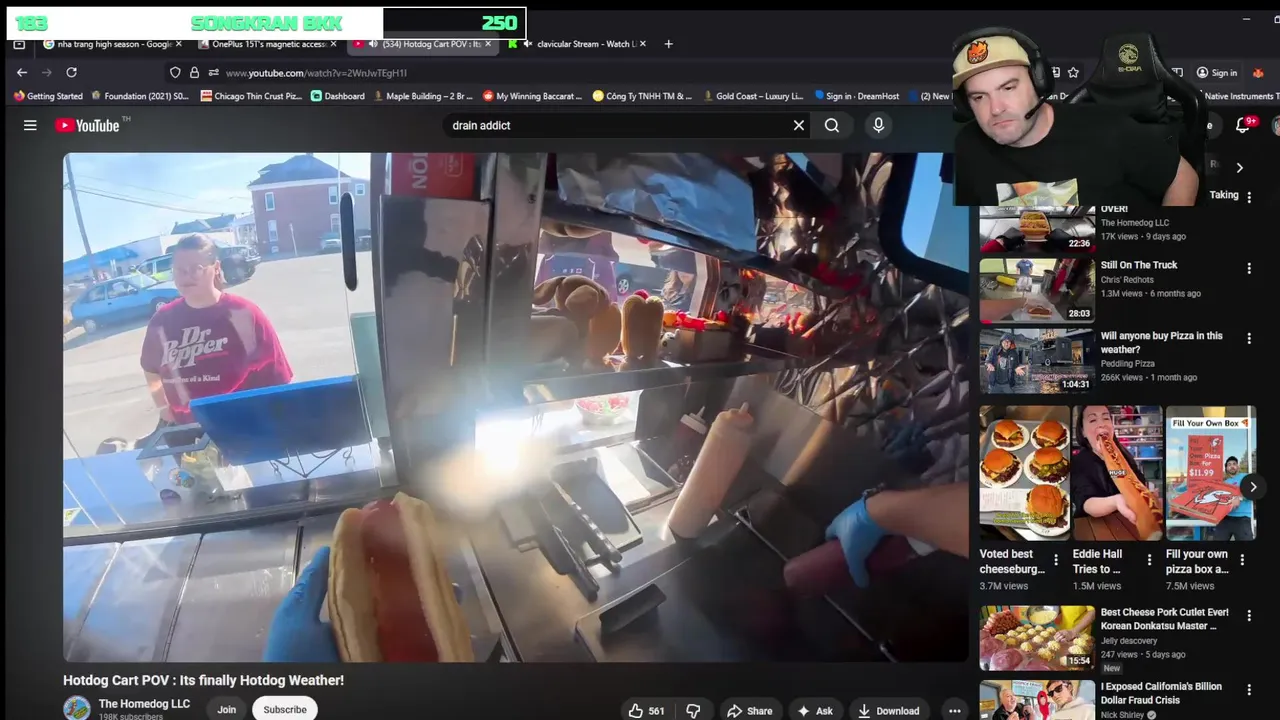The image size is (1280, 720).
Task: Clear the search text with the X
Action: tap(799, 125)
